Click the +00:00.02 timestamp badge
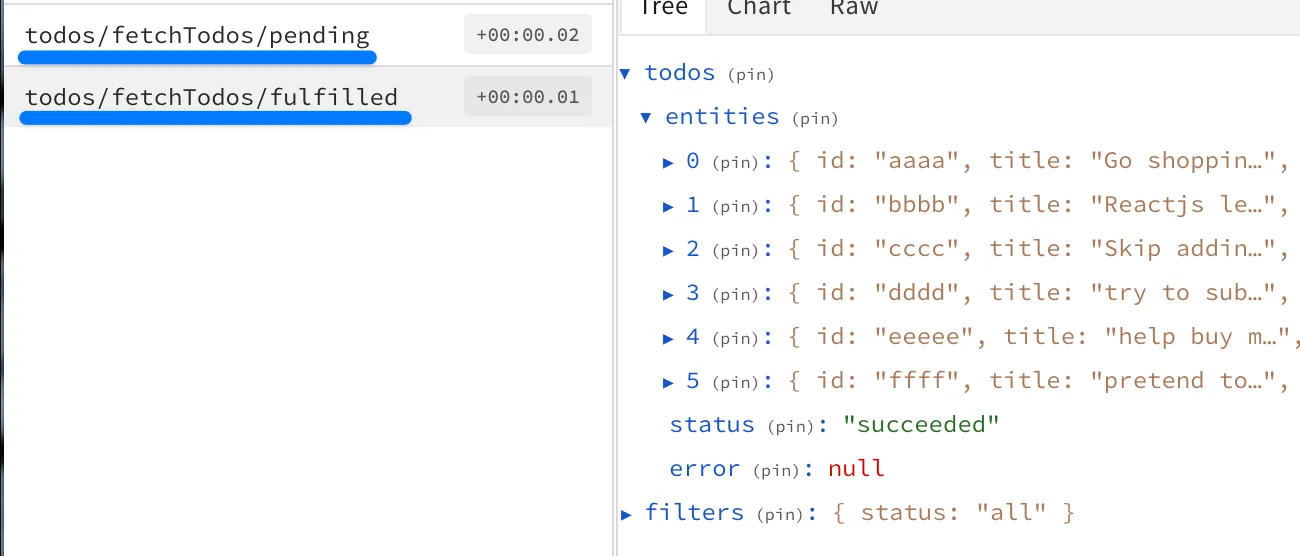 (x=528, y=35)
